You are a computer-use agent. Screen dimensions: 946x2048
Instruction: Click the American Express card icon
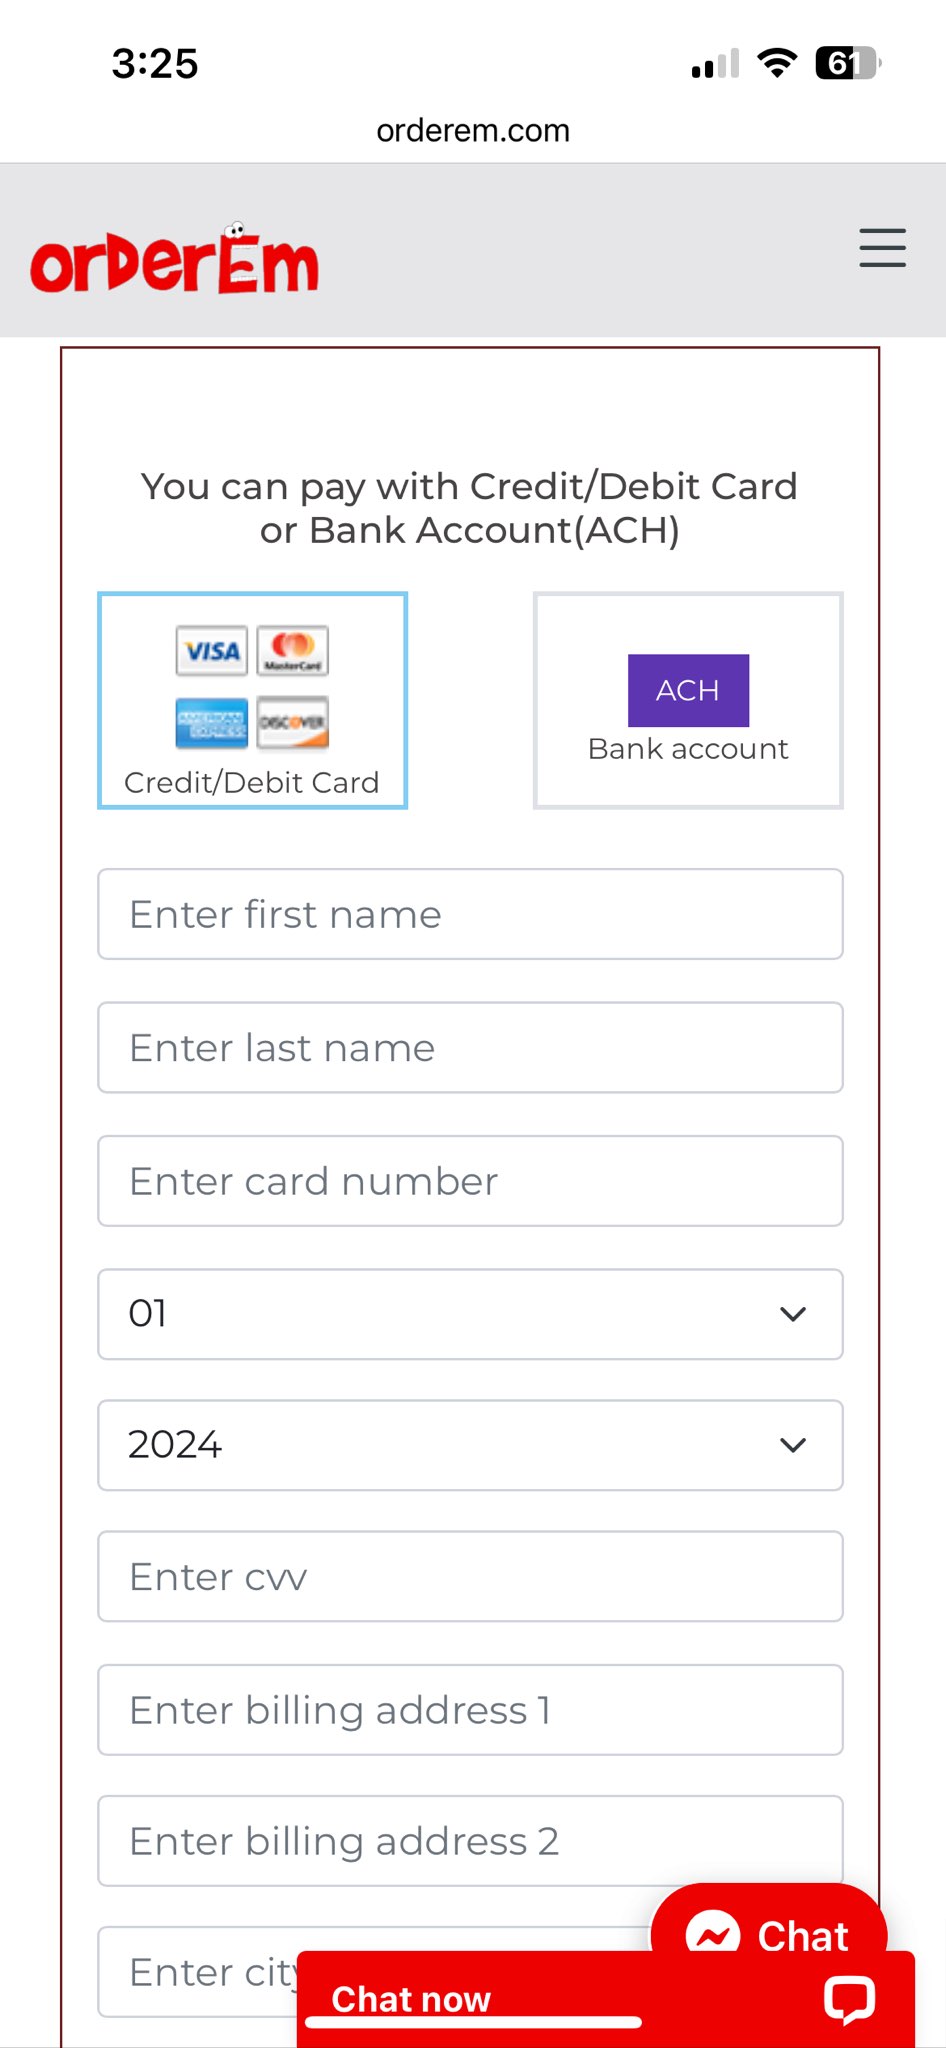(212, 722)
